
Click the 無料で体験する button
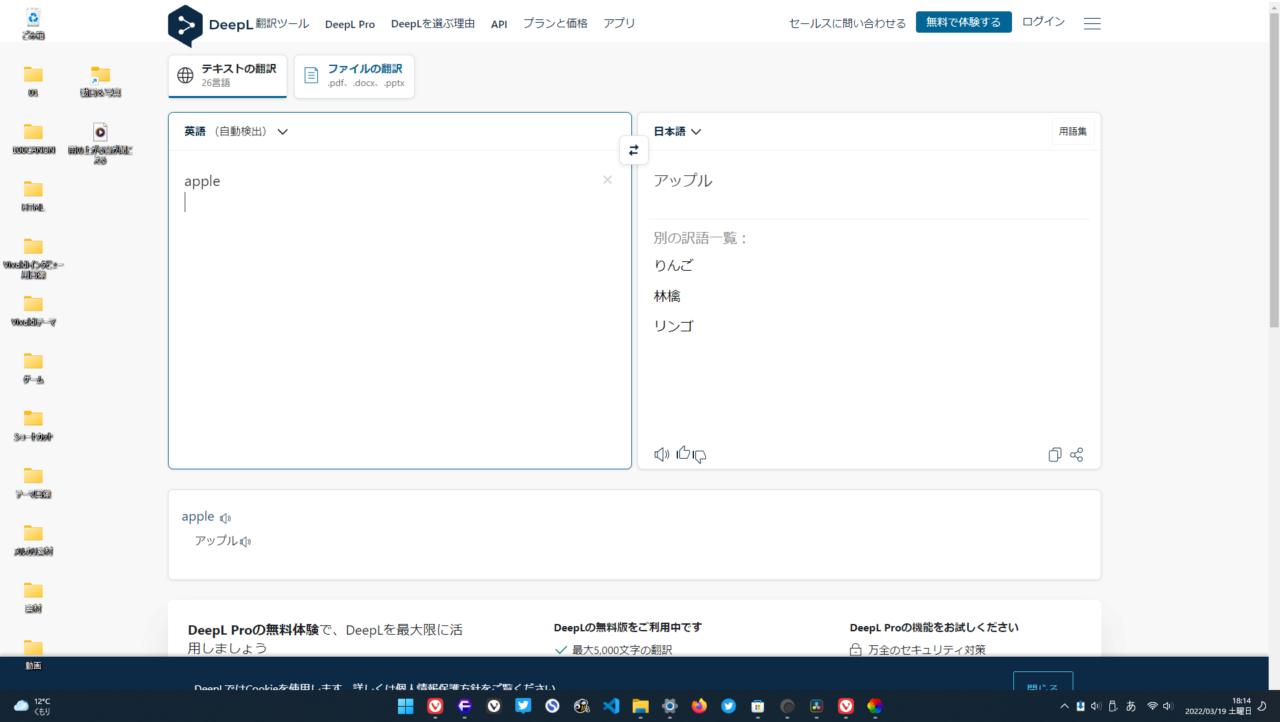coord(964,22)
